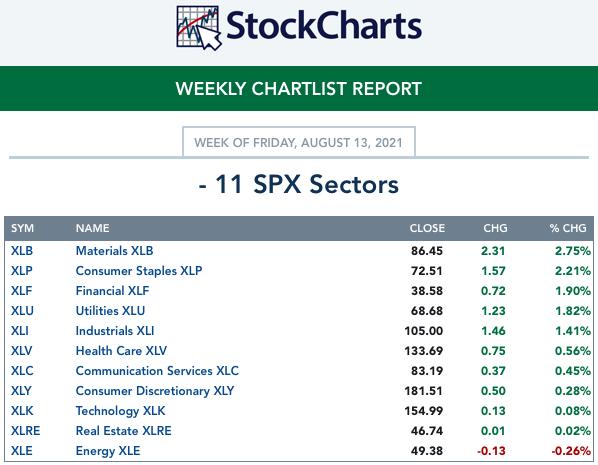Open the XLB symbol link
Screen dimensions: 598x465
(x=22, y=251)
